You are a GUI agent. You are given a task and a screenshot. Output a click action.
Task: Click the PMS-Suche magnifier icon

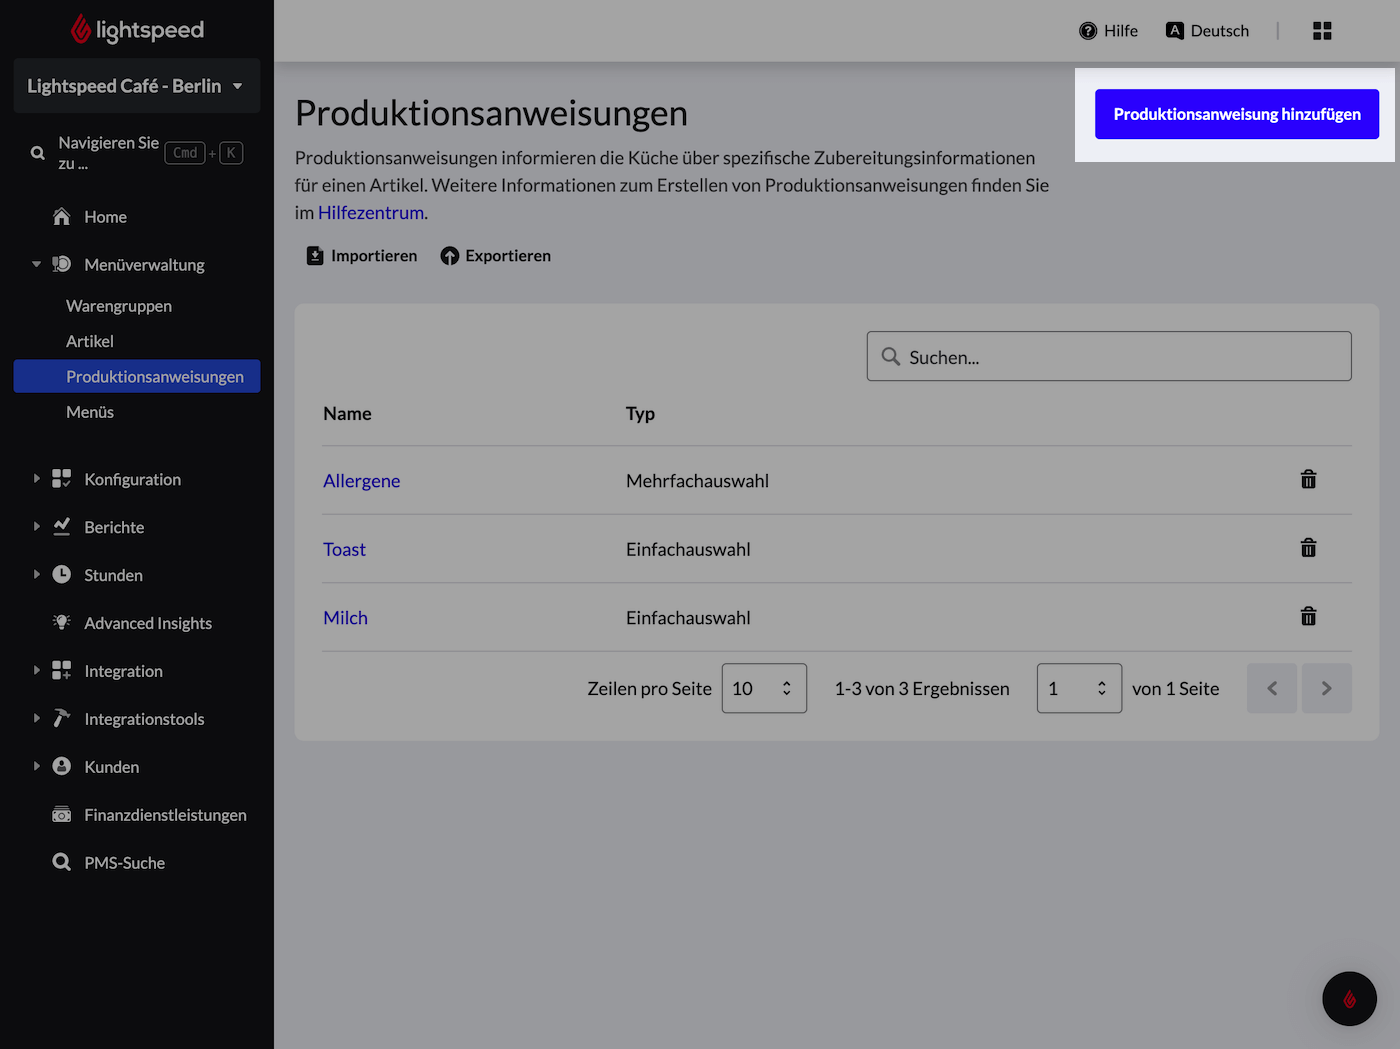coord(62,862)
